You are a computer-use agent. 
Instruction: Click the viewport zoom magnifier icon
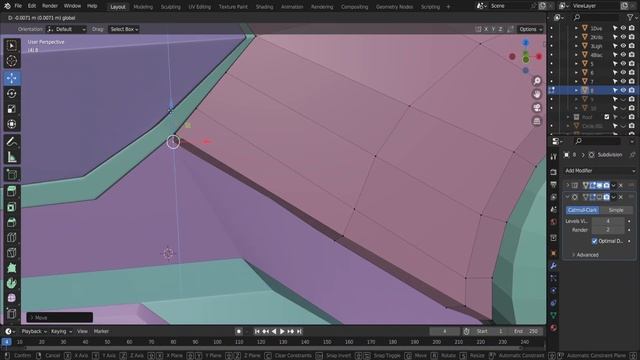tap(537, 81)
